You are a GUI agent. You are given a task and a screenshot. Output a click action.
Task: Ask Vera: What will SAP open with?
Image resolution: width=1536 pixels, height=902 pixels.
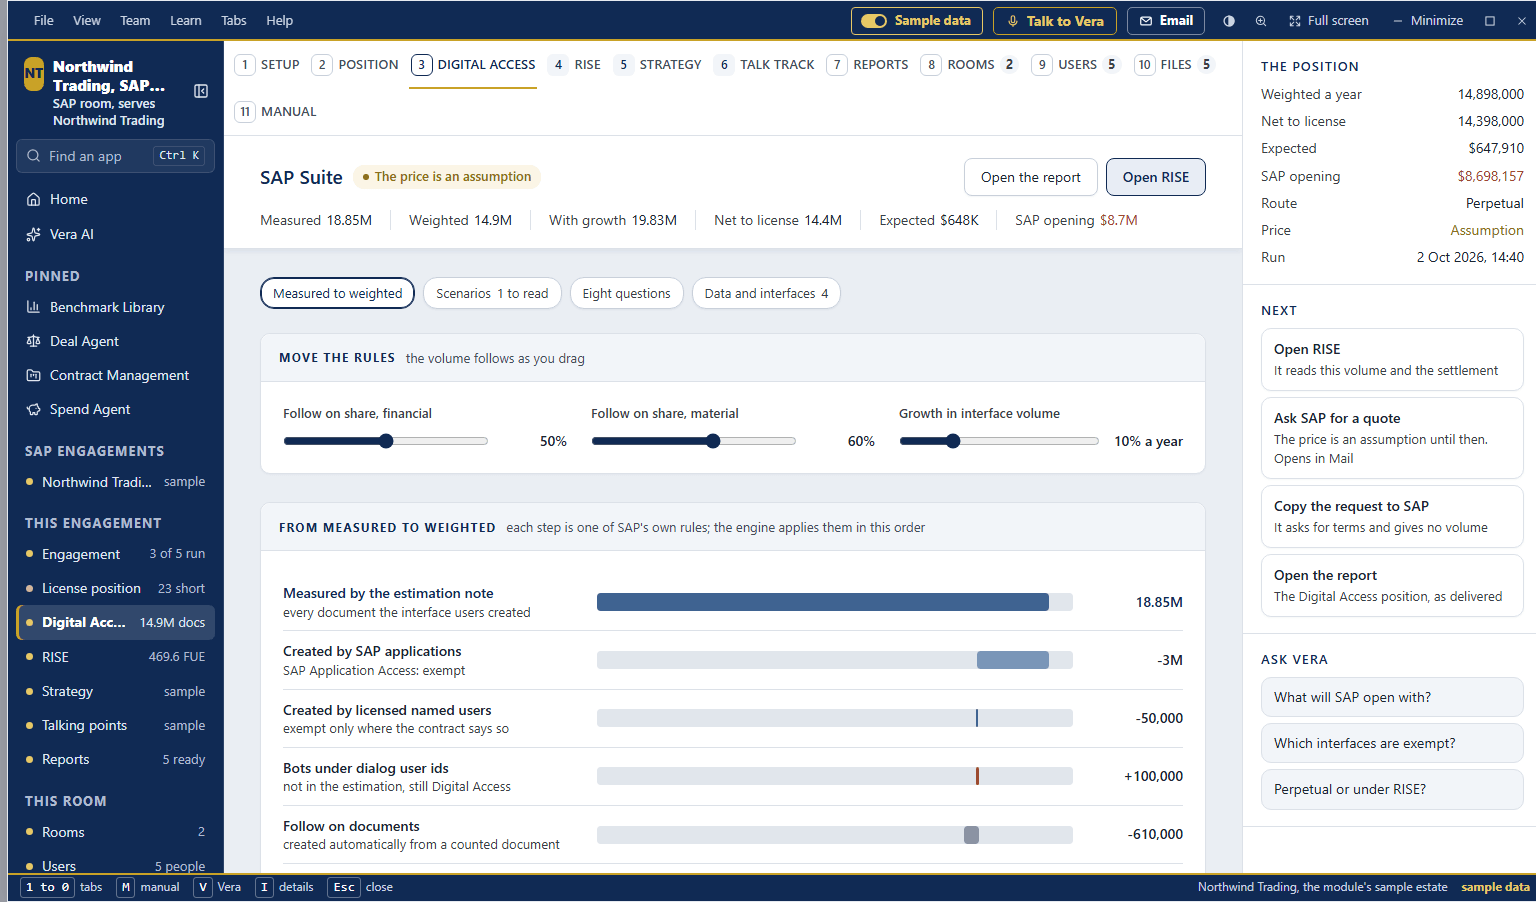click(x=1391, y=697)
